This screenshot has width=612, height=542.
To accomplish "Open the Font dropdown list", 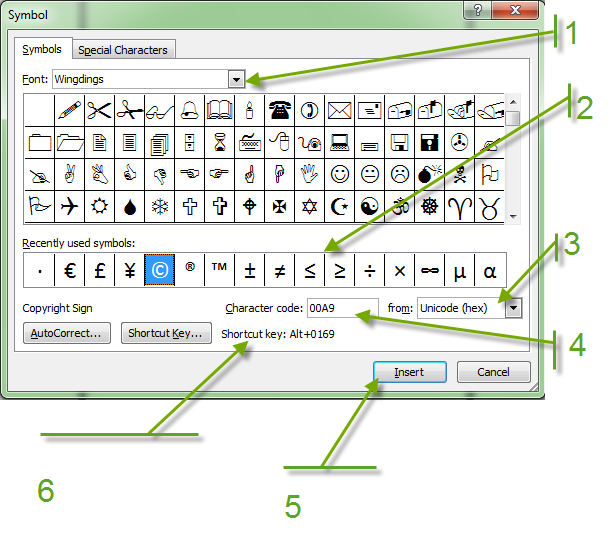I will tap(237, 78).
